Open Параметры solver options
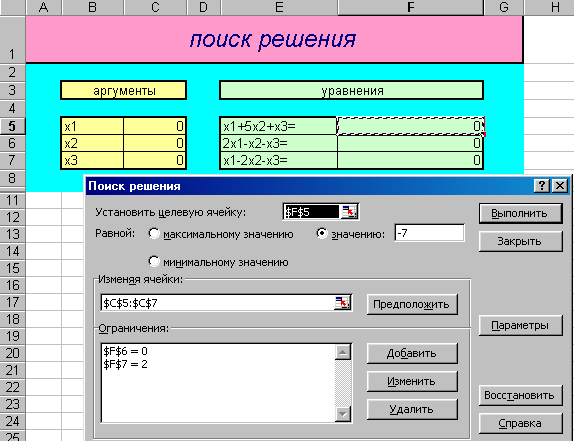Image resolution: width=574 pixels, height=441 pixels. click(521, 325)
